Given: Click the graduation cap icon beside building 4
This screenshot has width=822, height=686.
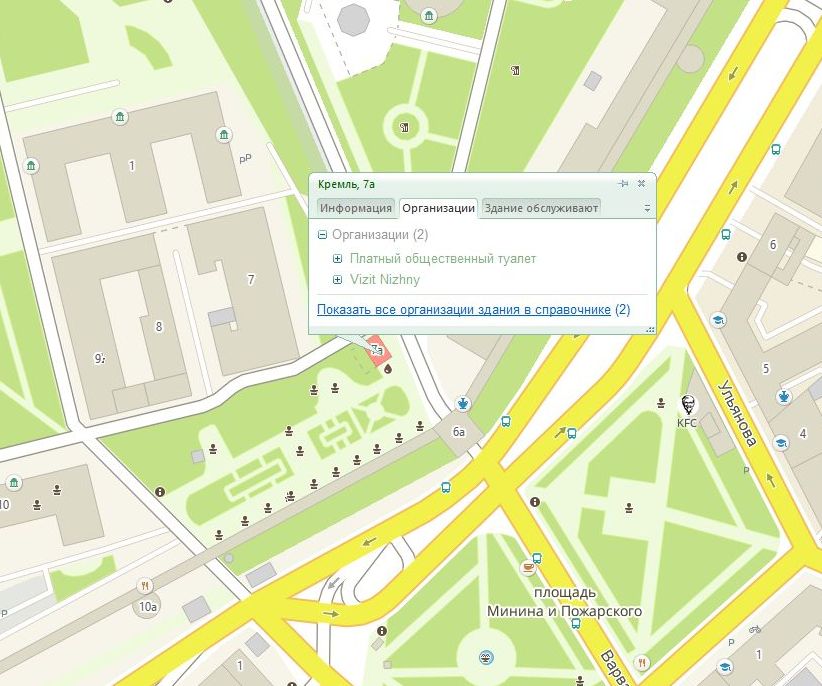Looking at the screenshot, I should pyautogui.click(x=780, y=443).
